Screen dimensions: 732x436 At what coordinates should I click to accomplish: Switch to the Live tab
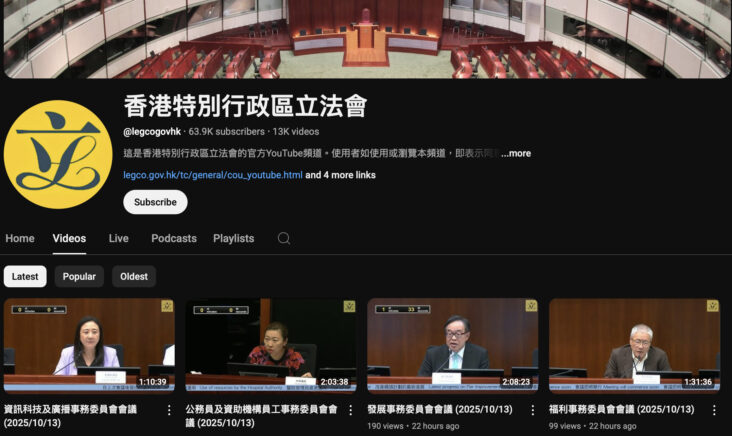118,239
